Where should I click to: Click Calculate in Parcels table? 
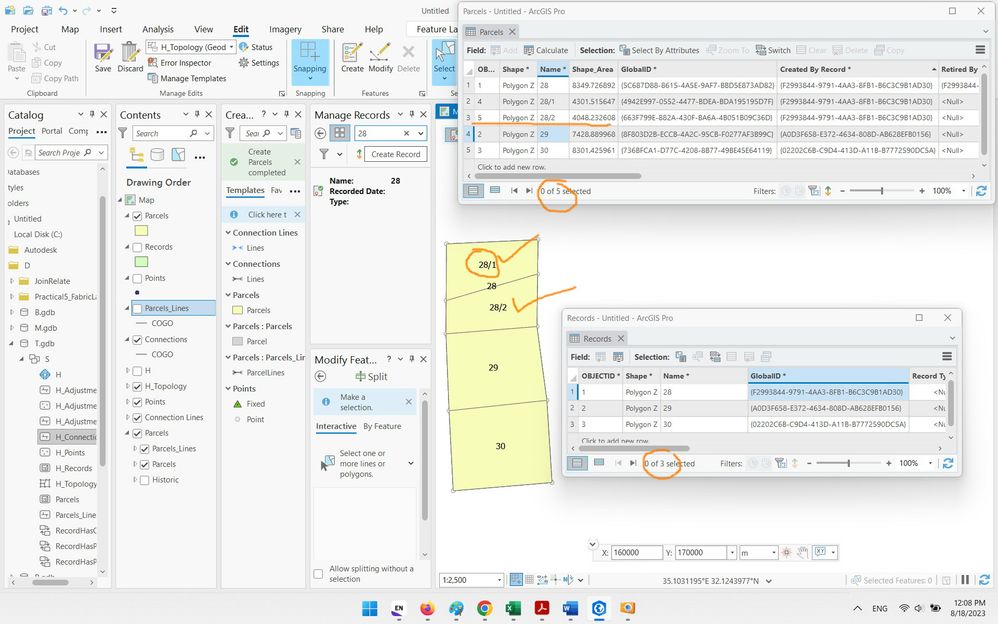pos(546,50)
